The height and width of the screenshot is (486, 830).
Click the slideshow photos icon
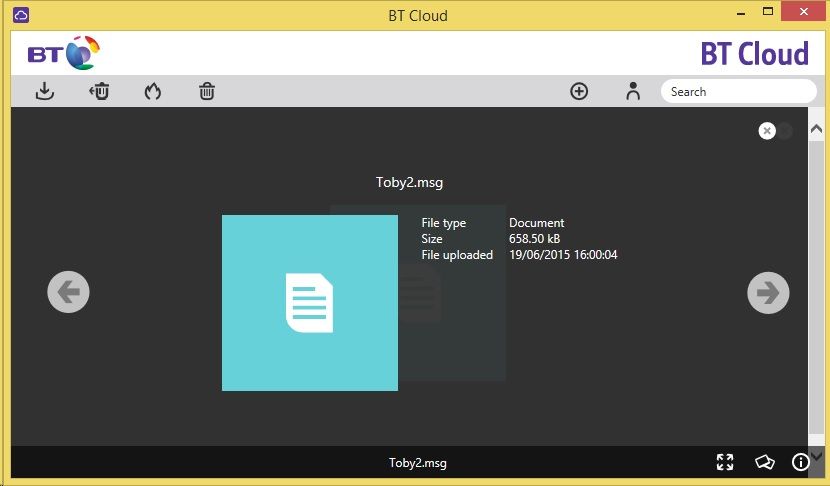764,462
